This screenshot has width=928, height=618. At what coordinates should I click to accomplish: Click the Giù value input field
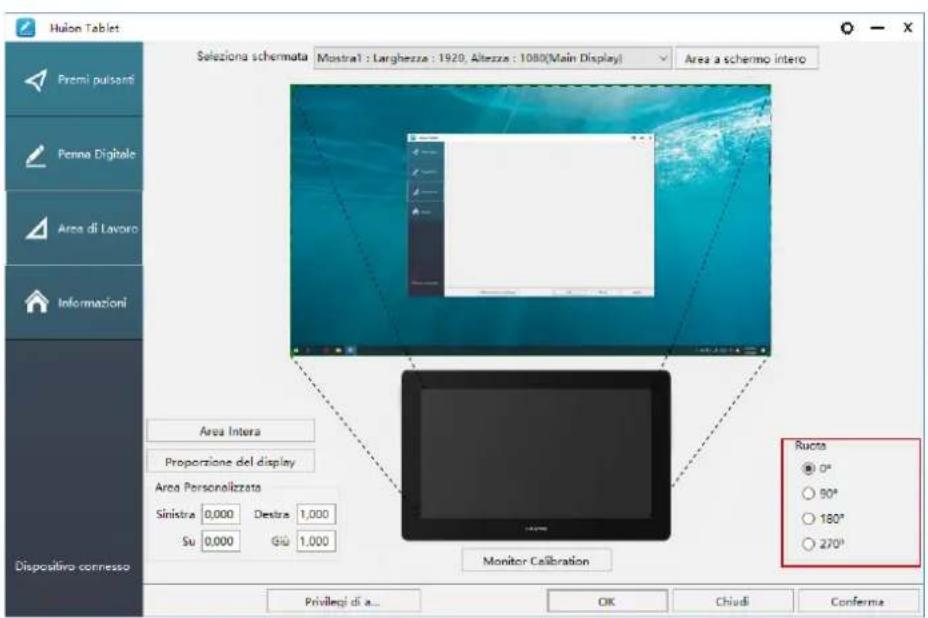coord(316,541)
